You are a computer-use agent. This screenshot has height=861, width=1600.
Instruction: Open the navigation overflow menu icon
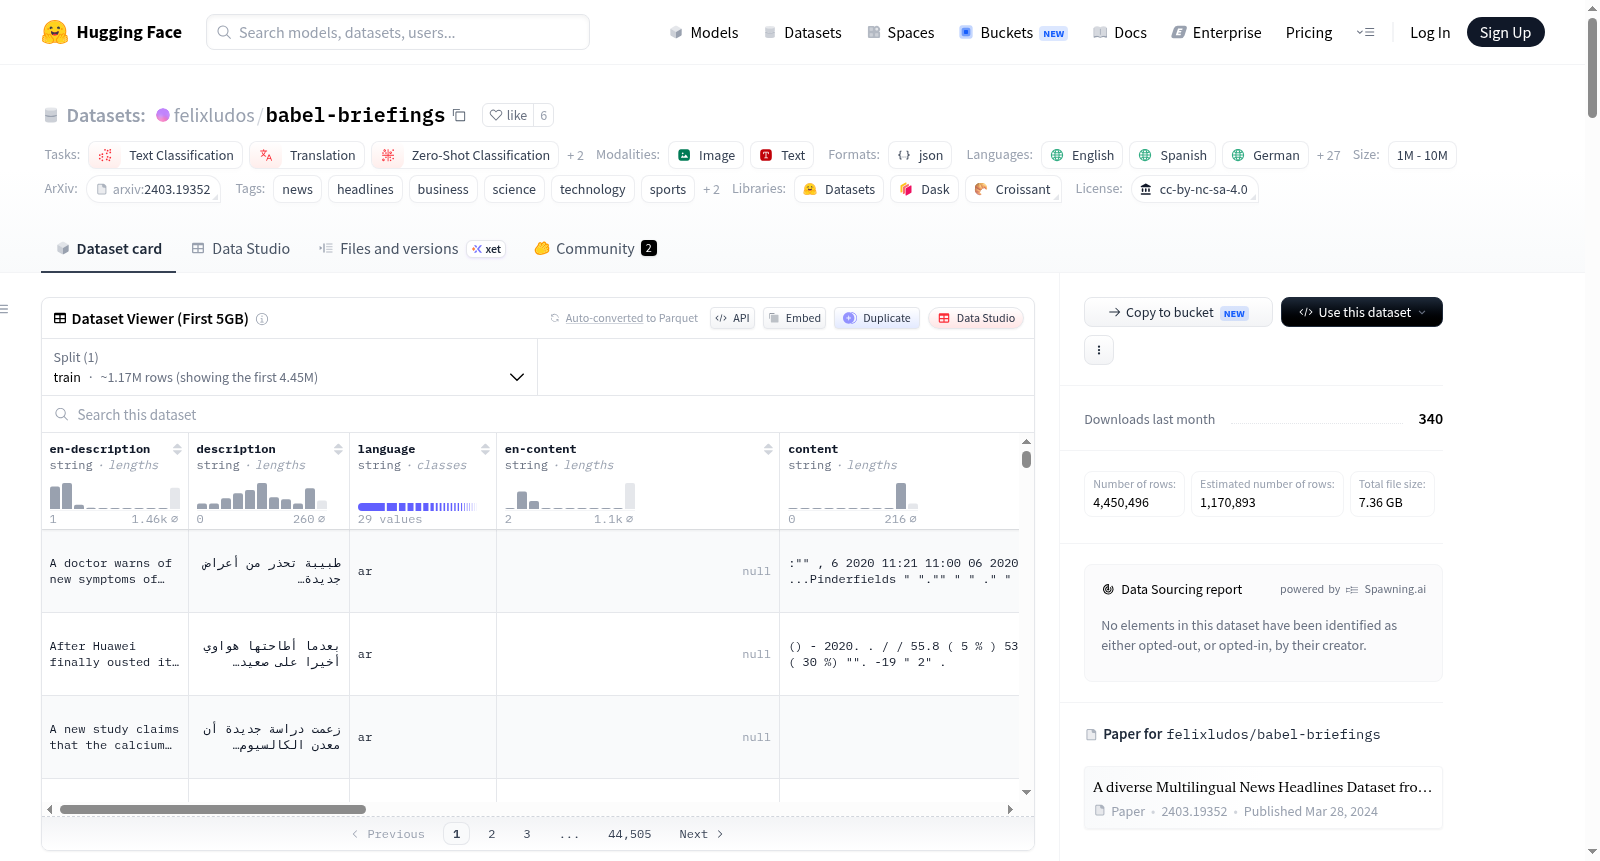tap(1365, 32)
